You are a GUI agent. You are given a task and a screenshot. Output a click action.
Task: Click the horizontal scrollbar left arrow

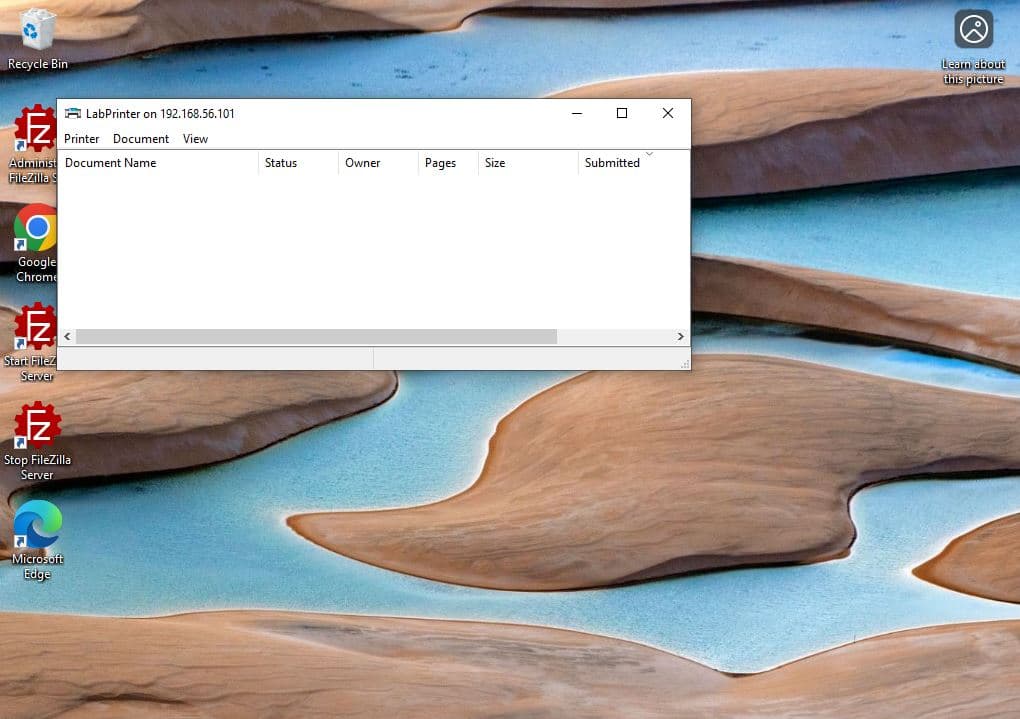[67, 338]
